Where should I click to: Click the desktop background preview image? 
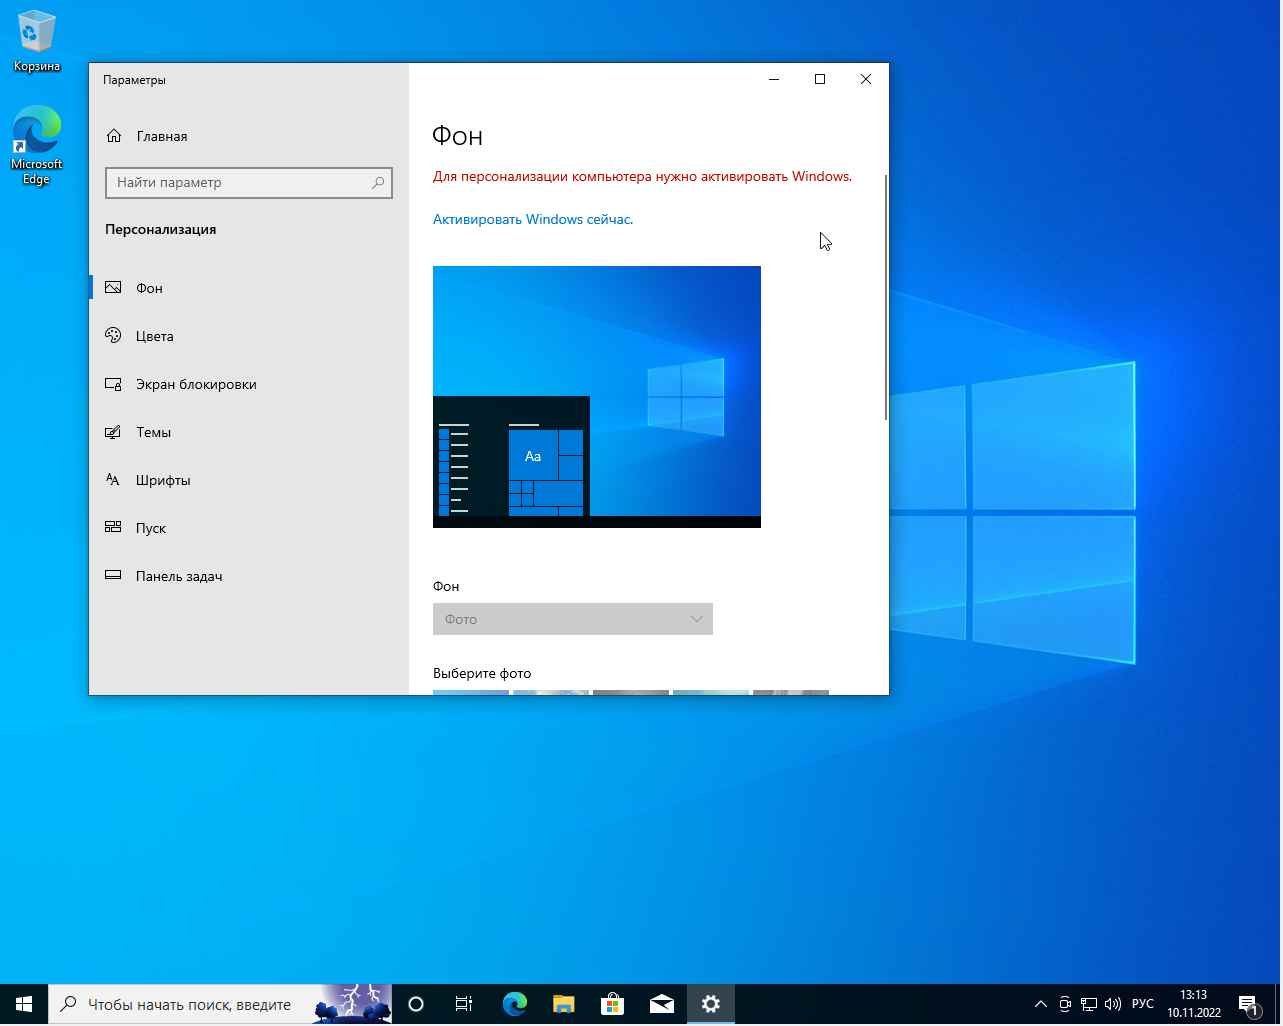pos(597,397)
